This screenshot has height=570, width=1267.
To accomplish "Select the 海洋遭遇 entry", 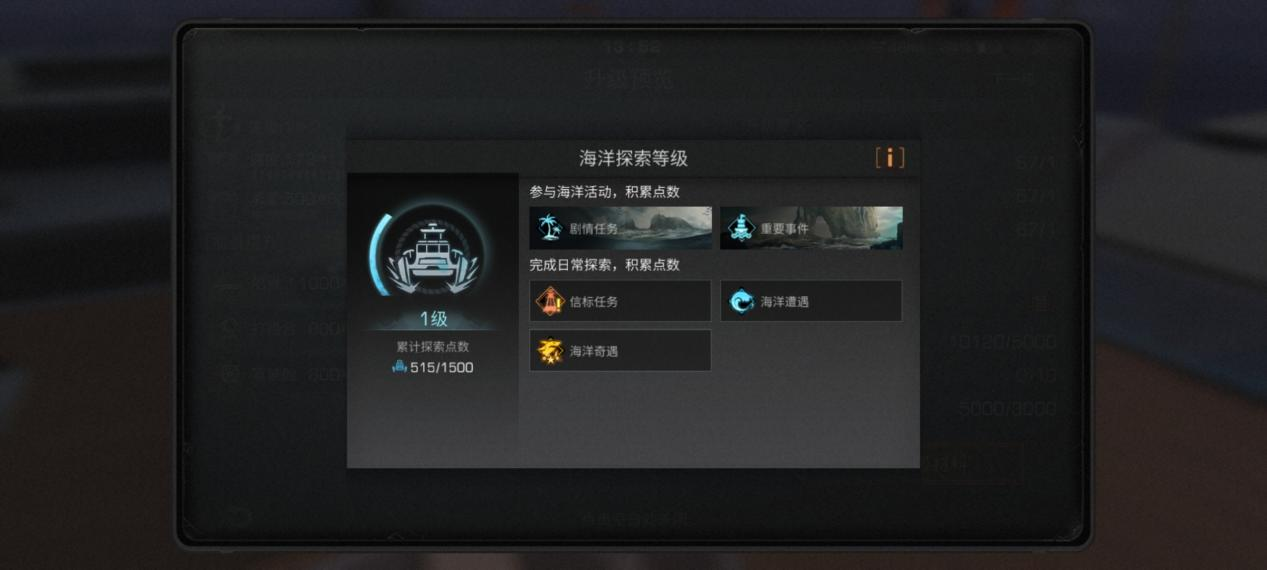I will tap(811, 301).
